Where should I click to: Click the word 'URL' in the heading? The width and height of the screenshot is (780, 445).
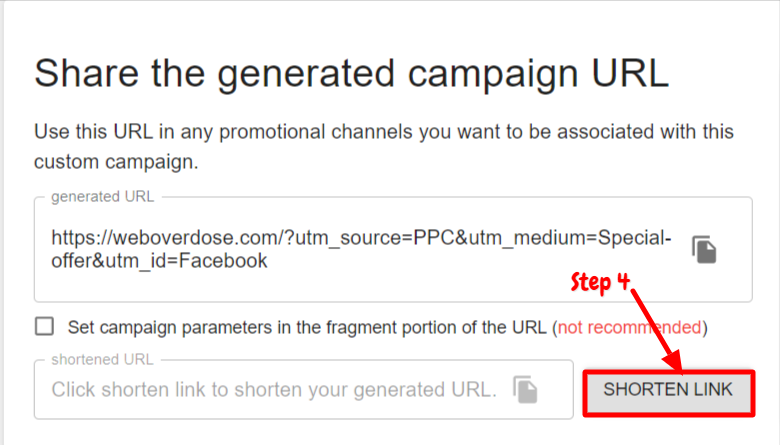630,74
